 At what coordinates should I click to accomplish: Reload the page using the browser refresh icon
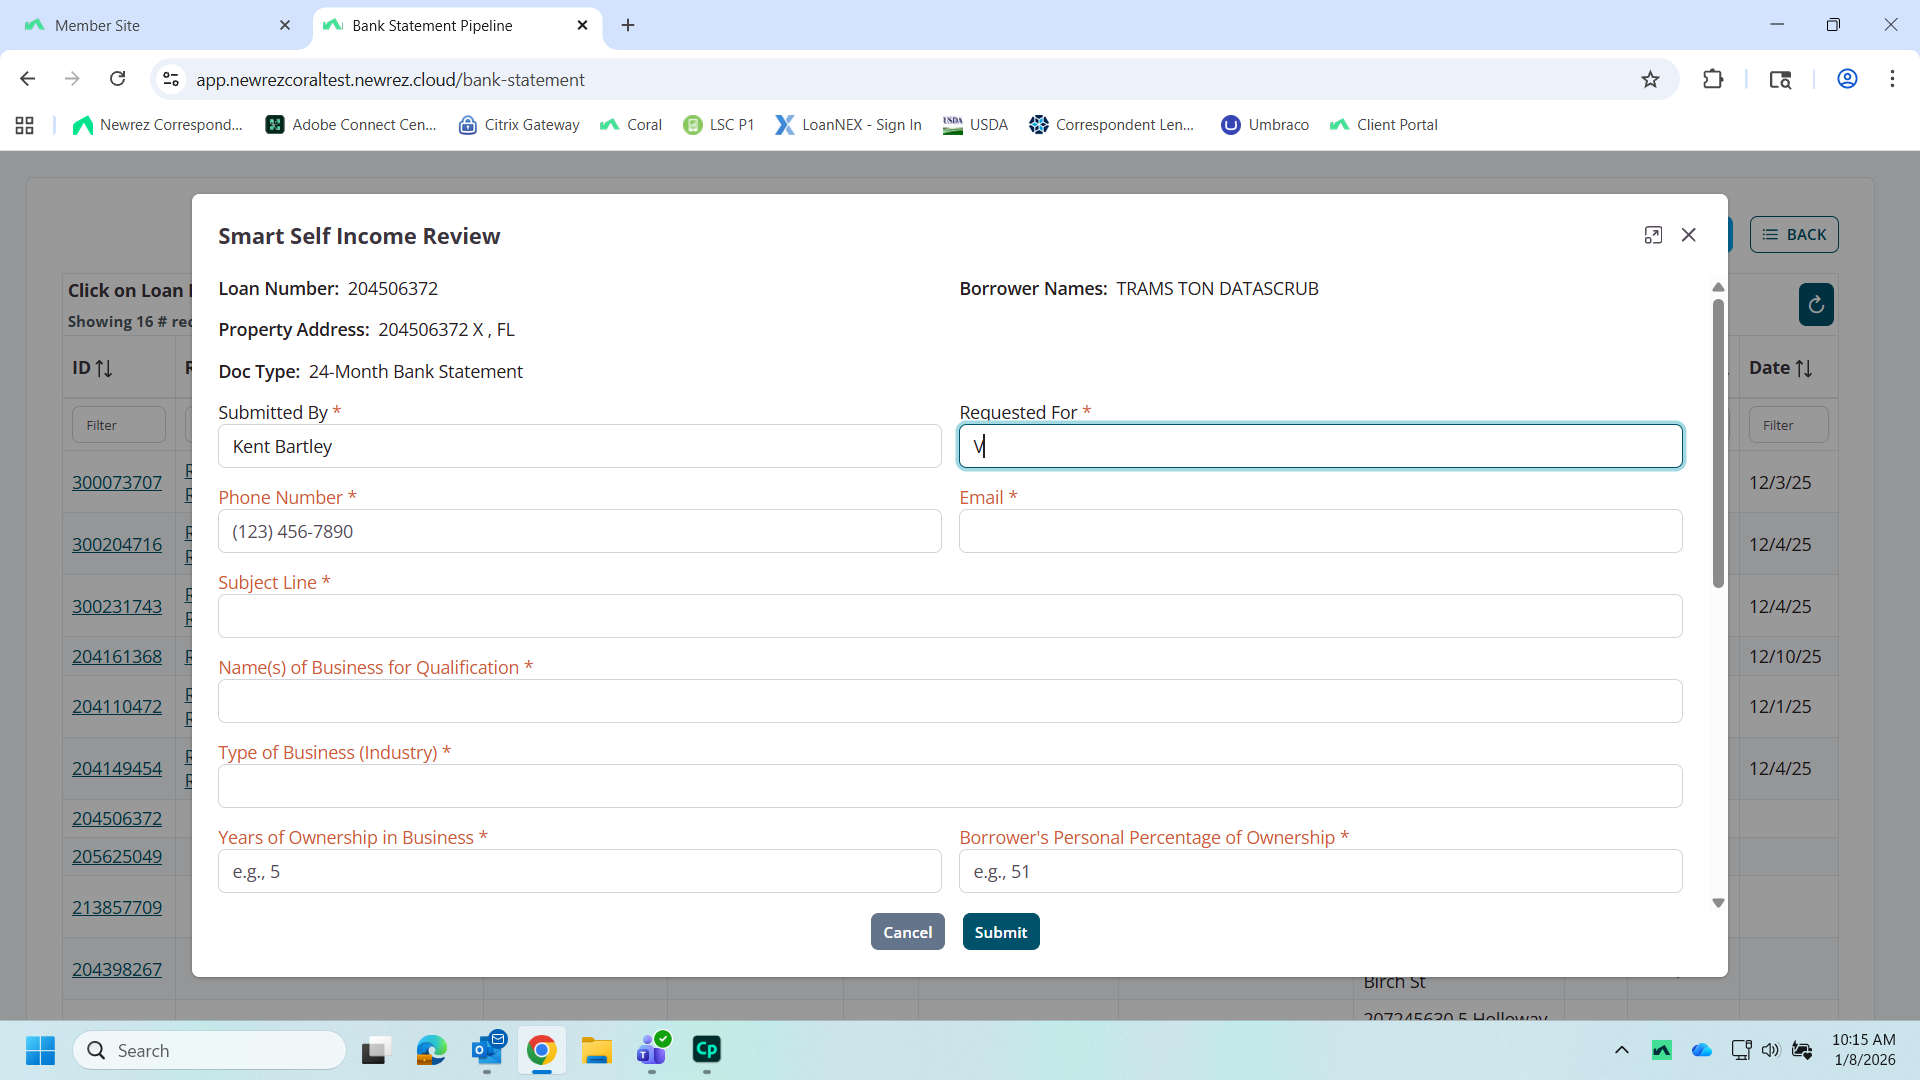click(118, 79)
